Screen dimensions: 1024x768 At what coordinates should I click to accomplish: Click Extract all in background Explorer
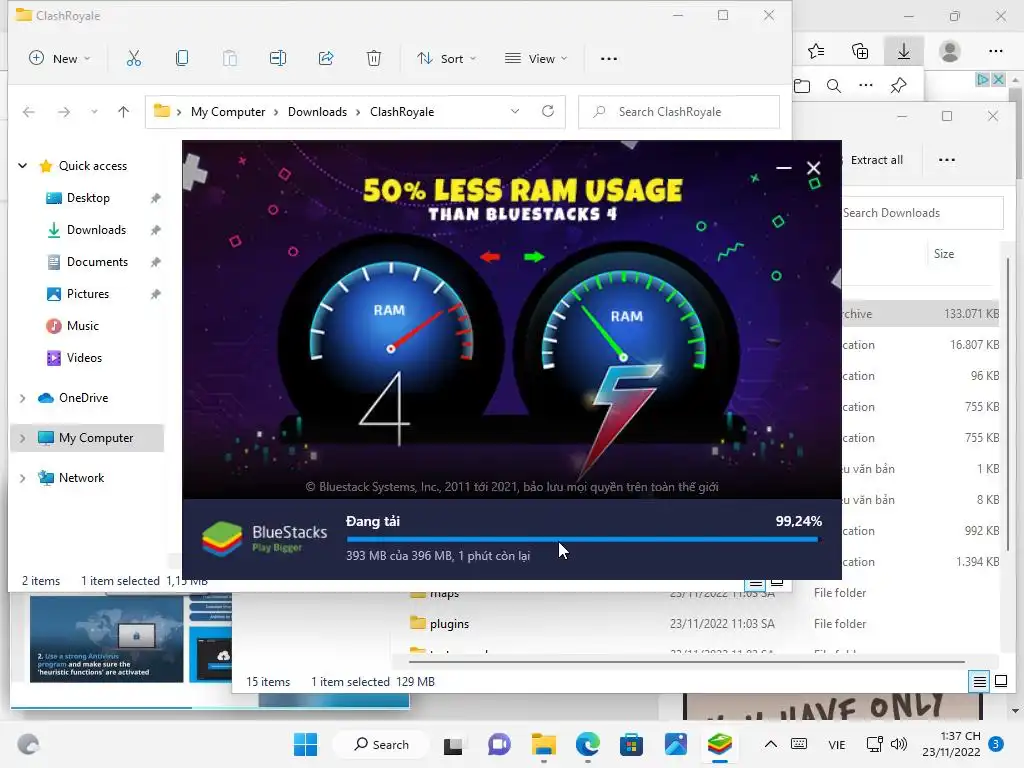pyautogui.click(x=876, y=160)
